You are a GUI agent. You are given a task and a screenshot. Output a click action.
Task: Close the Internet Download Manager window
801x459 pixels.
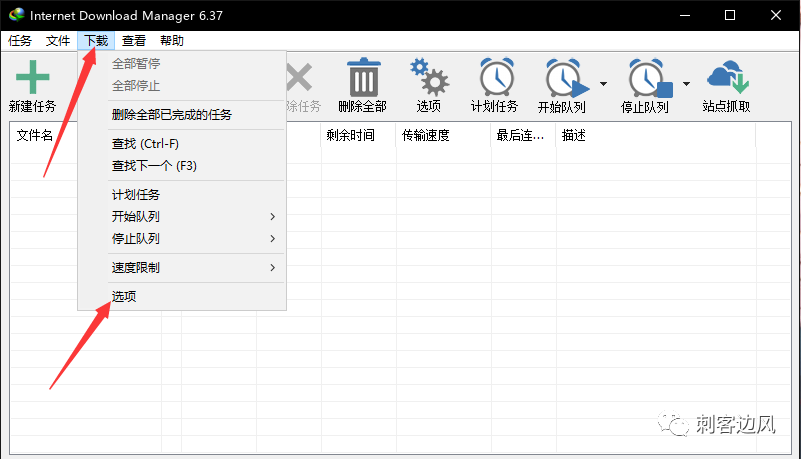775,15
